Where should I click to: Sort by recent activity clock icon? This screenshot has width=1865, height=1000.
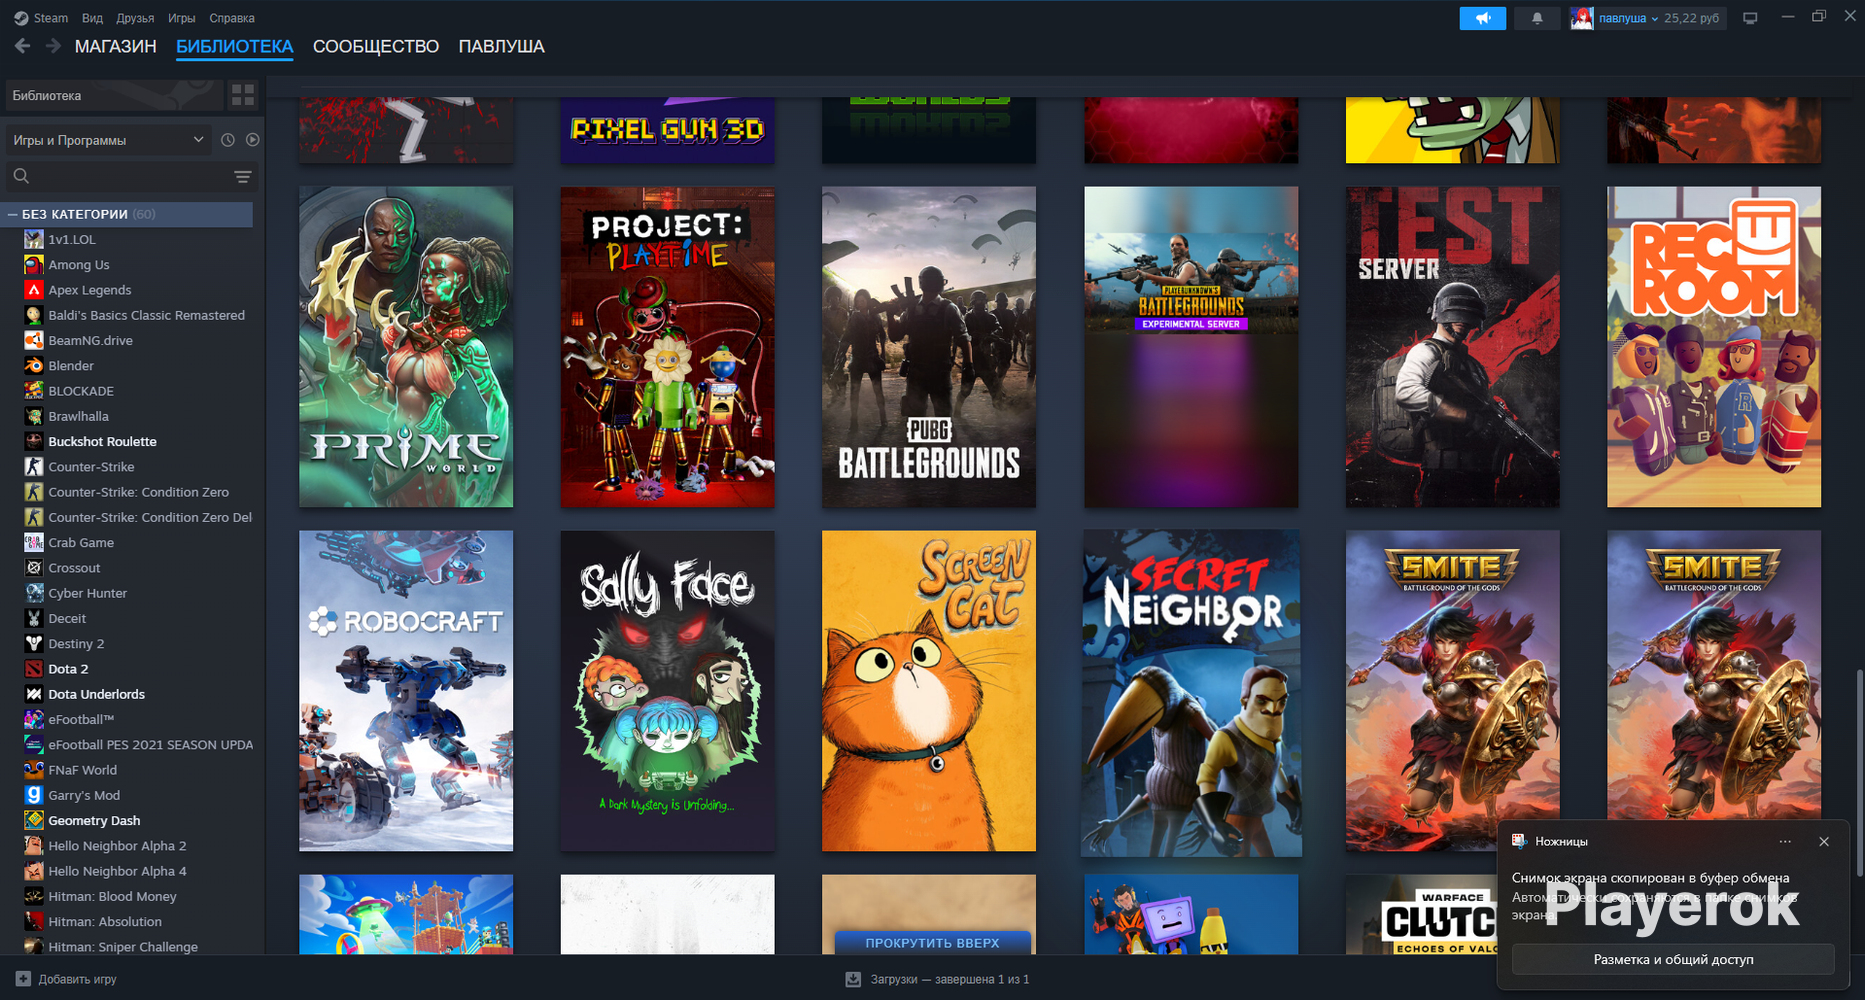click(x=228, y=140)
